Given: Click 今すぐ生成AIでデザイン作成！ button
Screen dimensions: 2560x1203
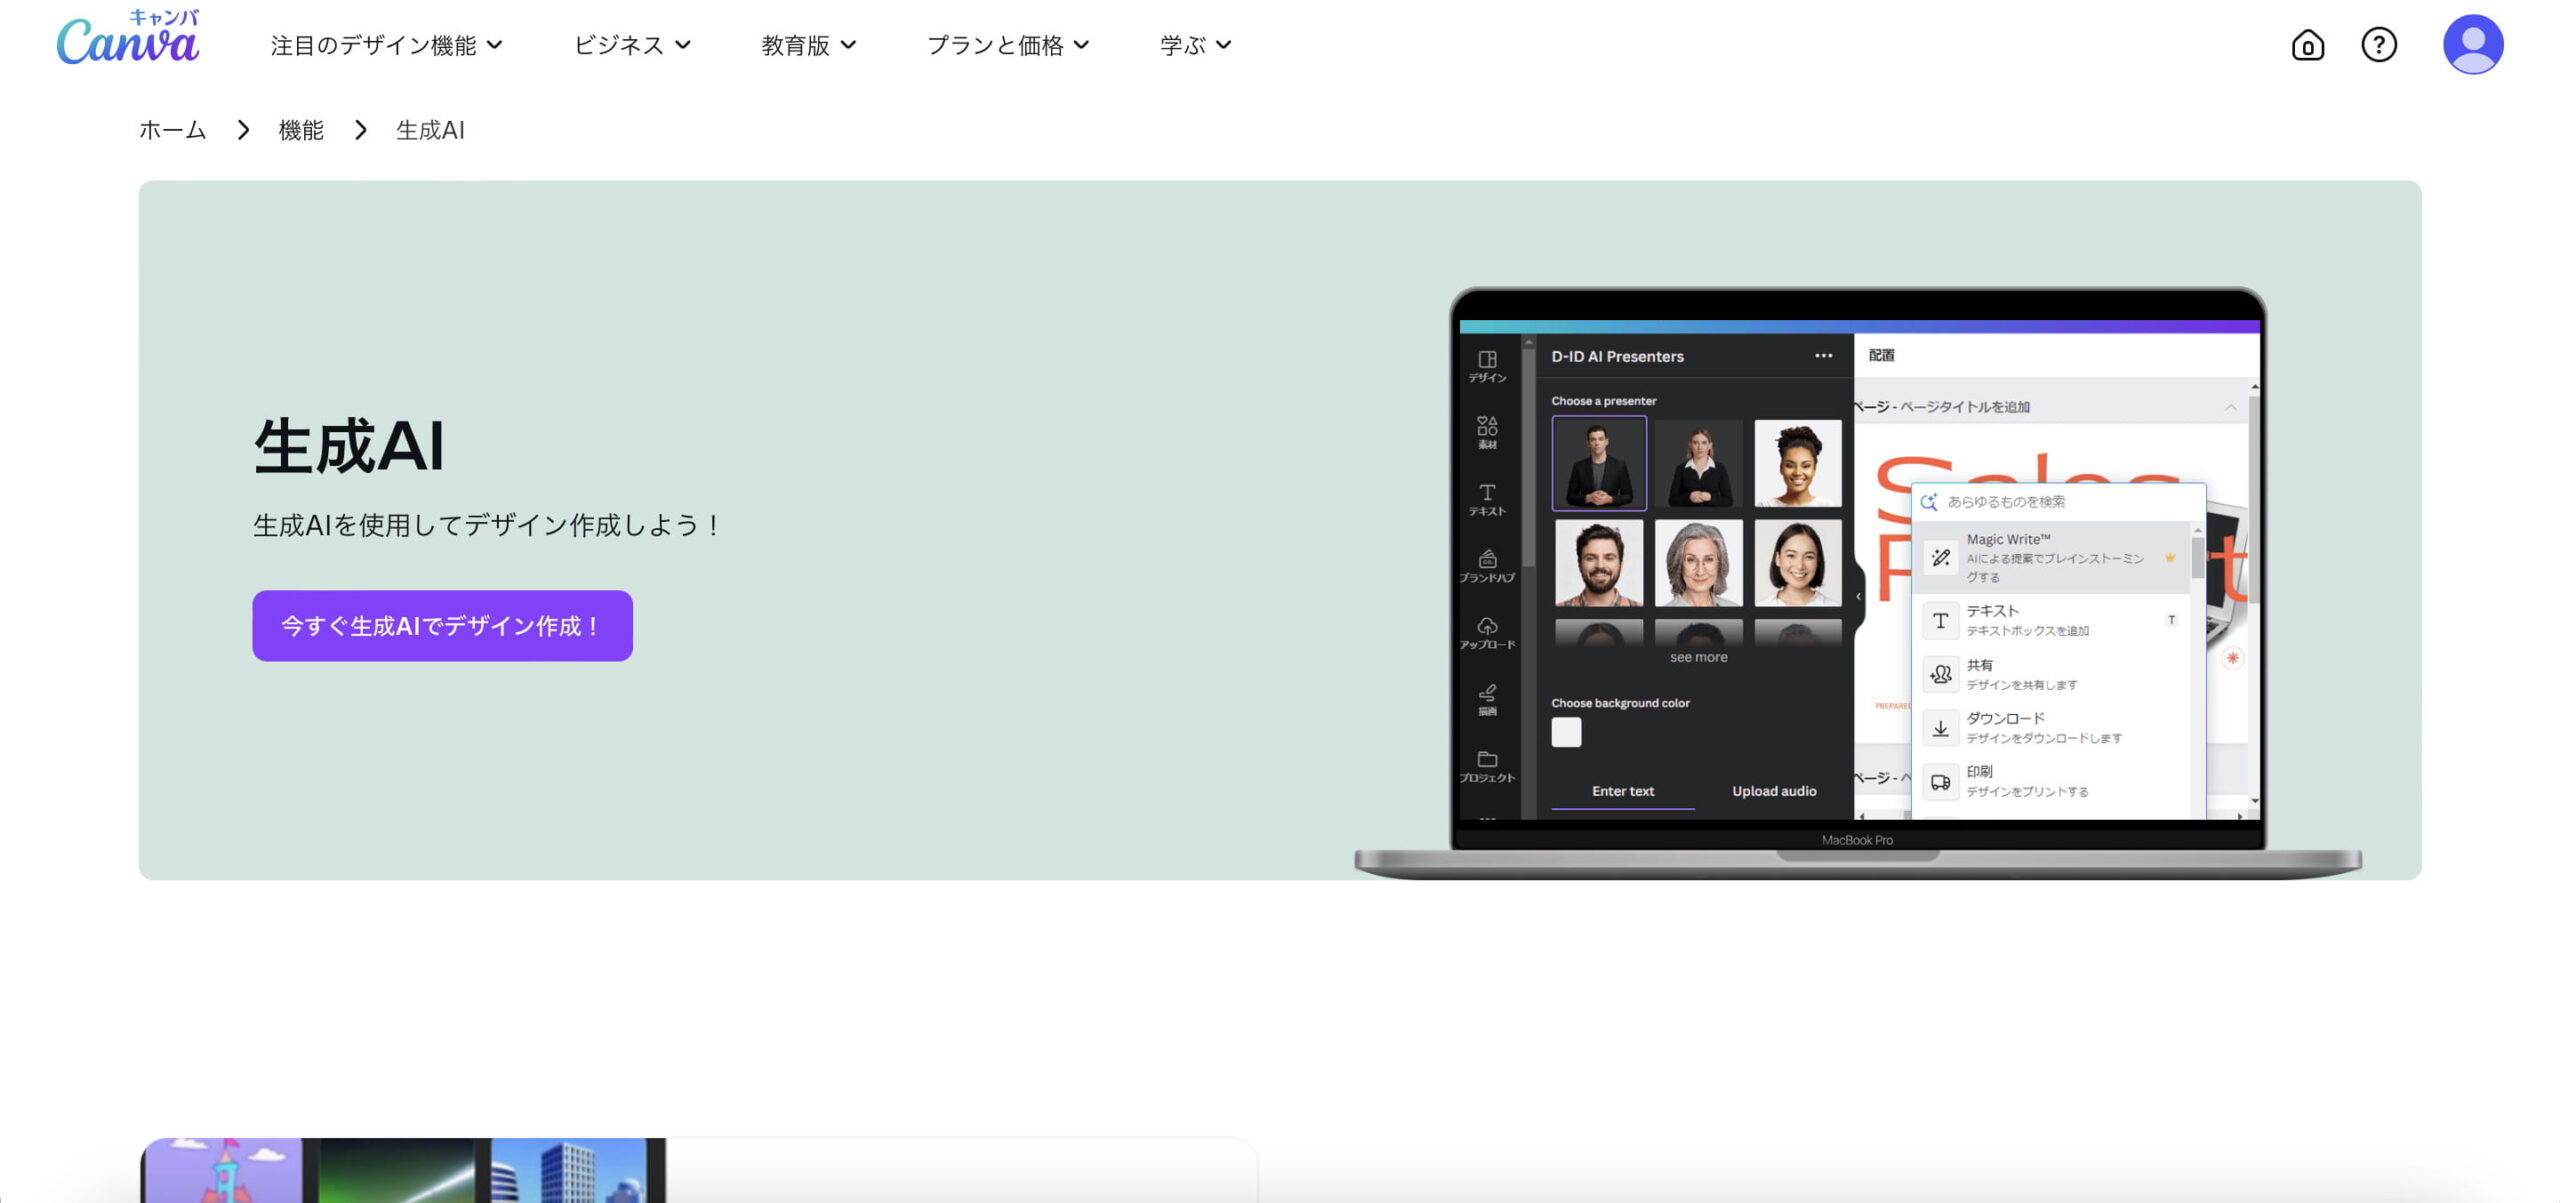Looking at the screenshot, I should [x=442, y=625].
